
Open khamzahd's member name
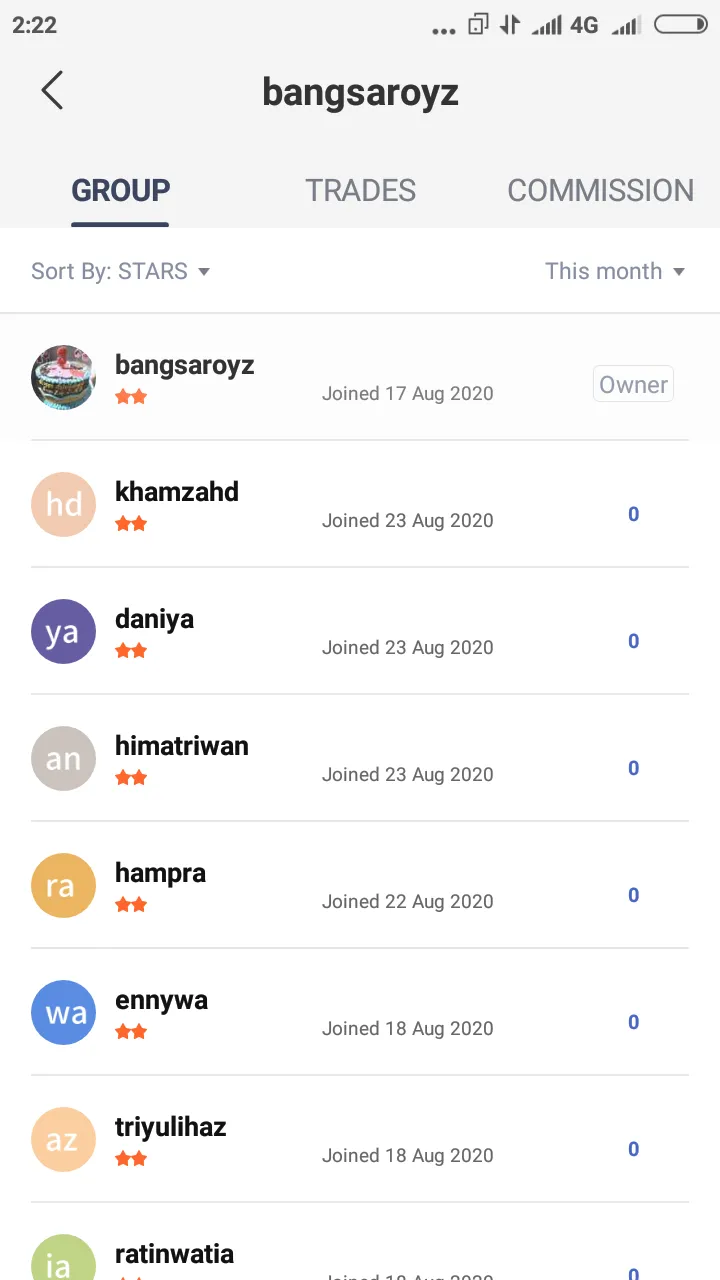click(177, 491)
